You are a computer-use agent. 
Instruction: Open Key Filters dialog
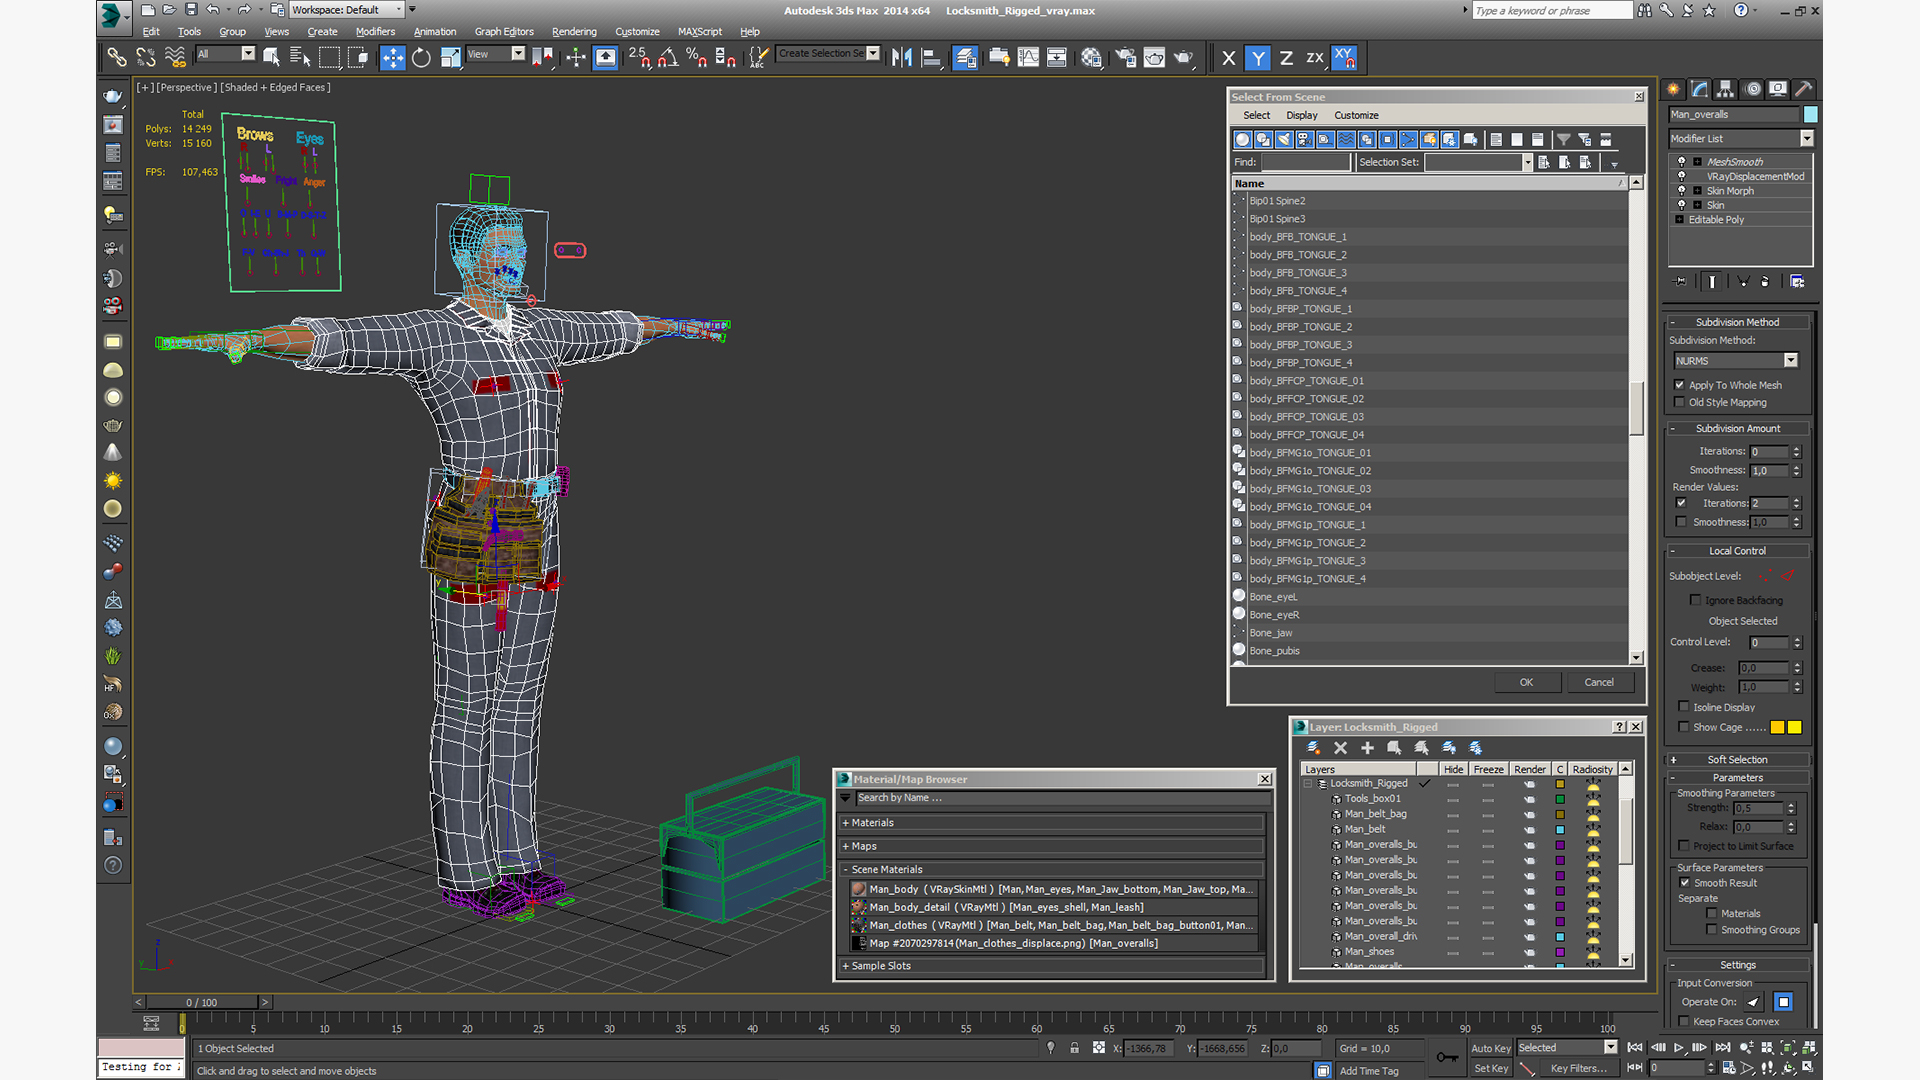(1578, 1069)
